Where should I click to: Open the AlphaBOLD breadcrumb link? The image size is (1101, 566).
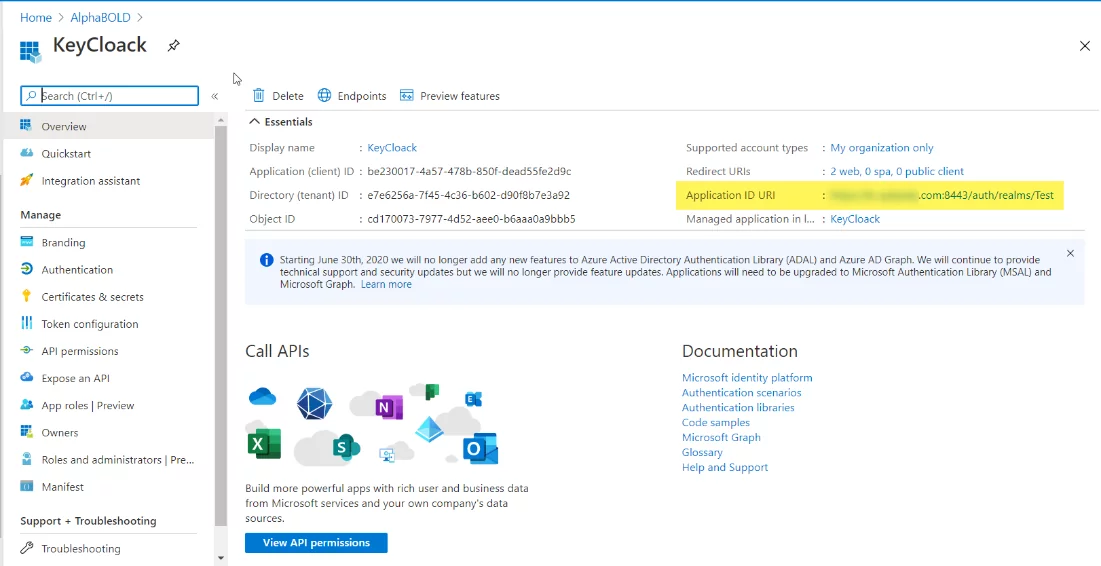click(x=100, y=18)
